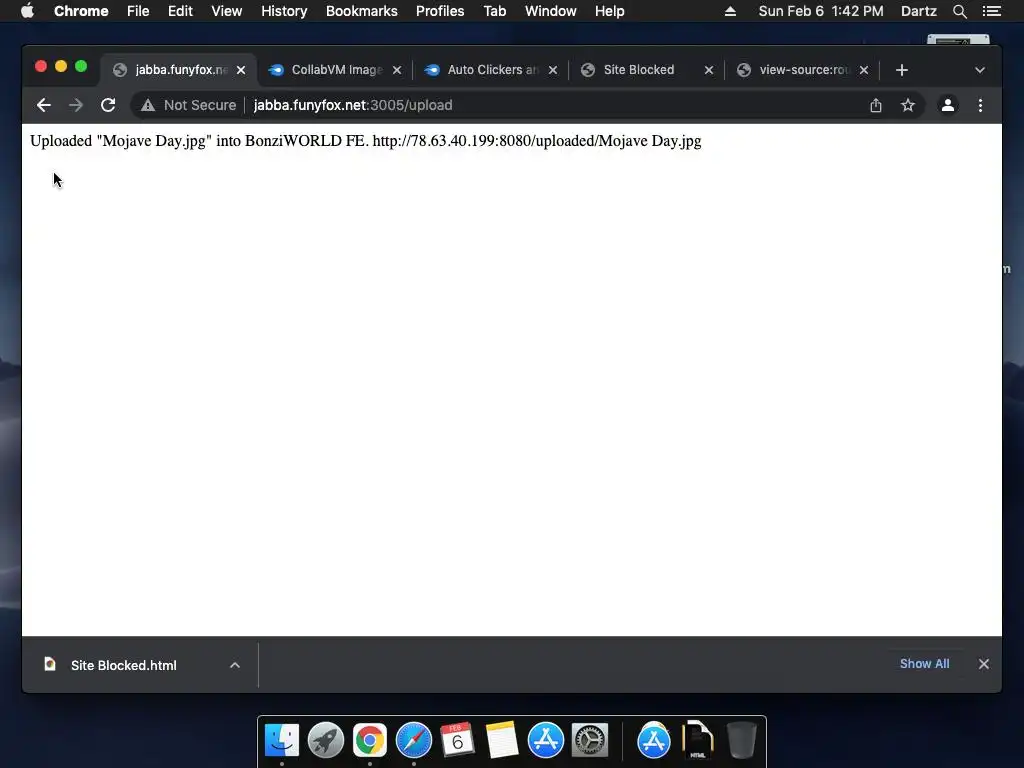Click the Not Secure warning icon

pos(148,105)
